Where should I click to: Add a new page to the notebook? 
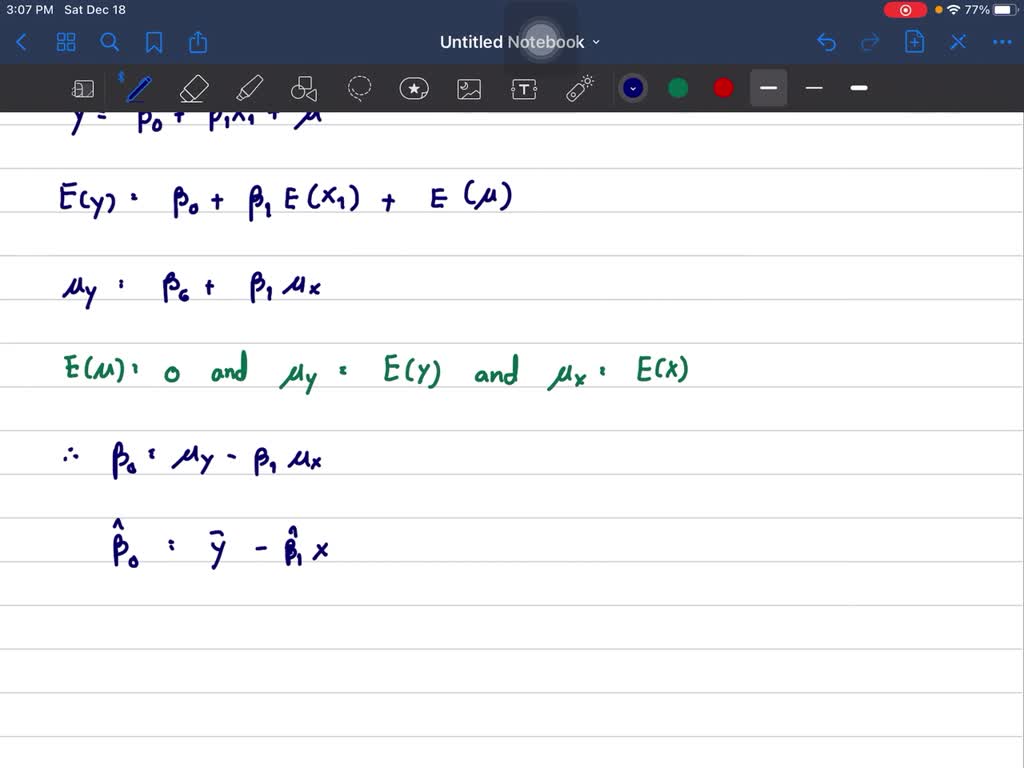(913, 42)
